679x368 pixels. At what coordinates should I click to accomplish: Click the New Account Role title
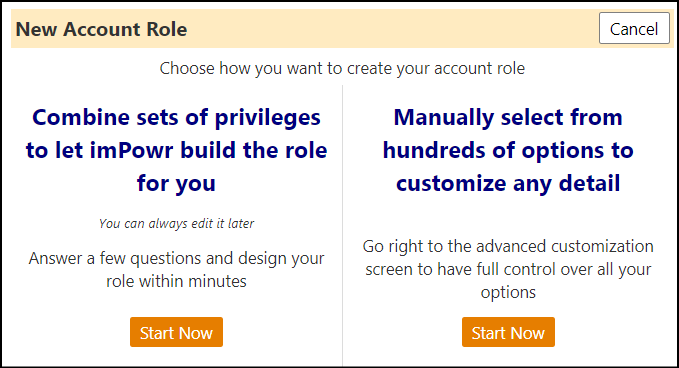click(x=101, y=29)
